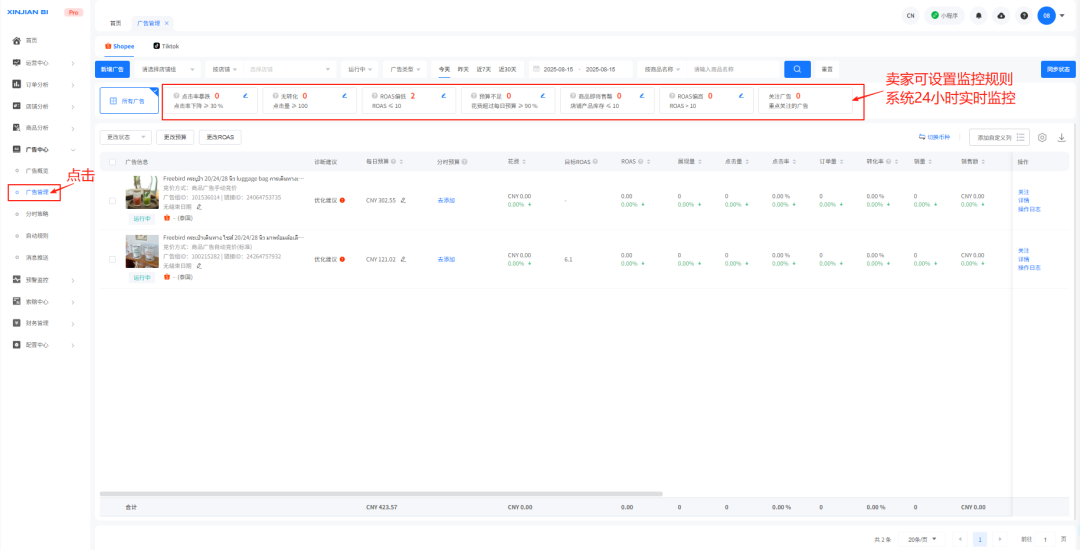Click the 每日预算 column sort icon

[x=401, y=162]
